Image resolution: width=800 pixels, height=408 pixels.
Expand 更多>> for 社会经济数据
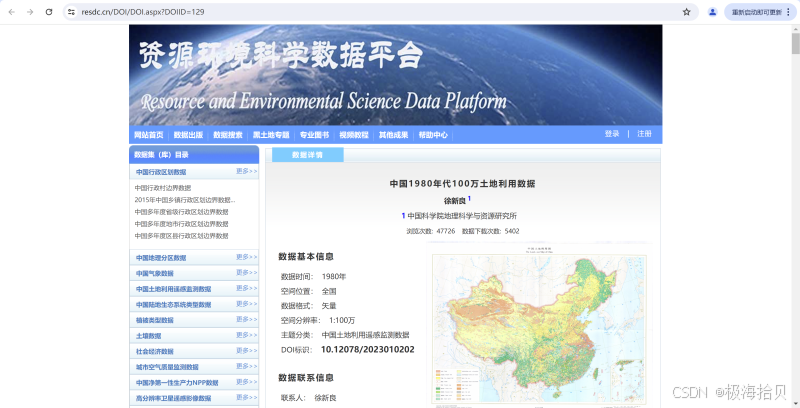[246, 351]
